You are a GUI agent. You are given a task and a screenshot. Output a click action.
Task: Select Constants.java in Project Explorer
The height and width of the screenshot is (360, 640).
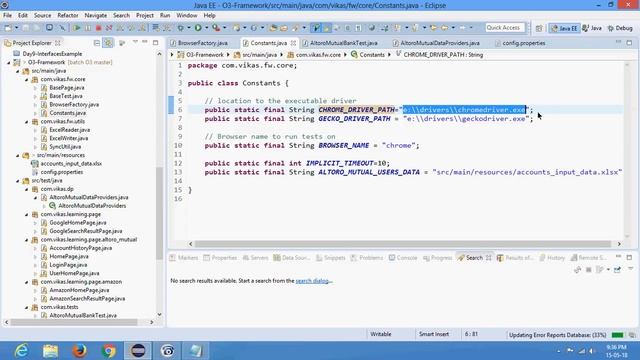[x=63, y=113]
